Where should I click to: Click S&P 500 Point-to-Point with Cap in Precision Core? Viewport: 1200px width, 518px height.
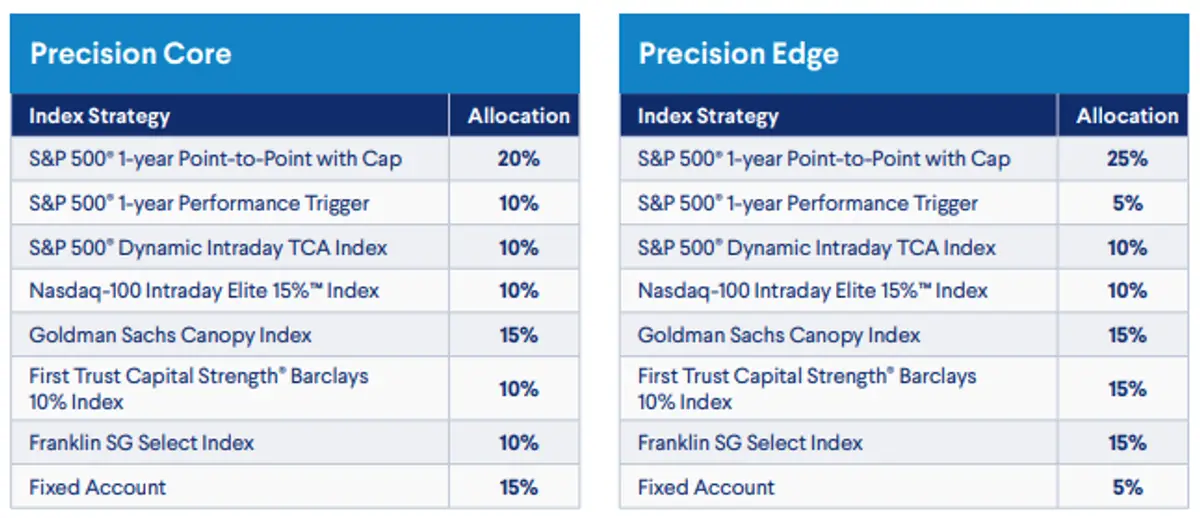[215, 159]
